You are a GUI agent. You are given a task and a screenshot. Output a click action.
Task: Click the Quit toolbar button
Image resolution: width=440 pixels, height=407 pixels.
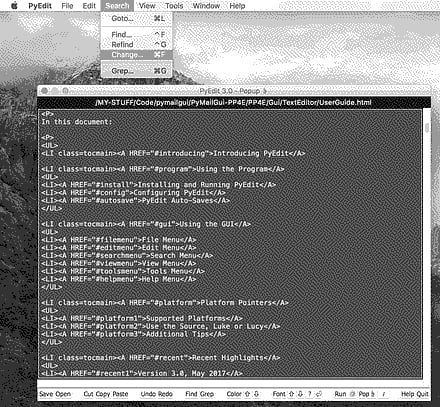point(422,394)
